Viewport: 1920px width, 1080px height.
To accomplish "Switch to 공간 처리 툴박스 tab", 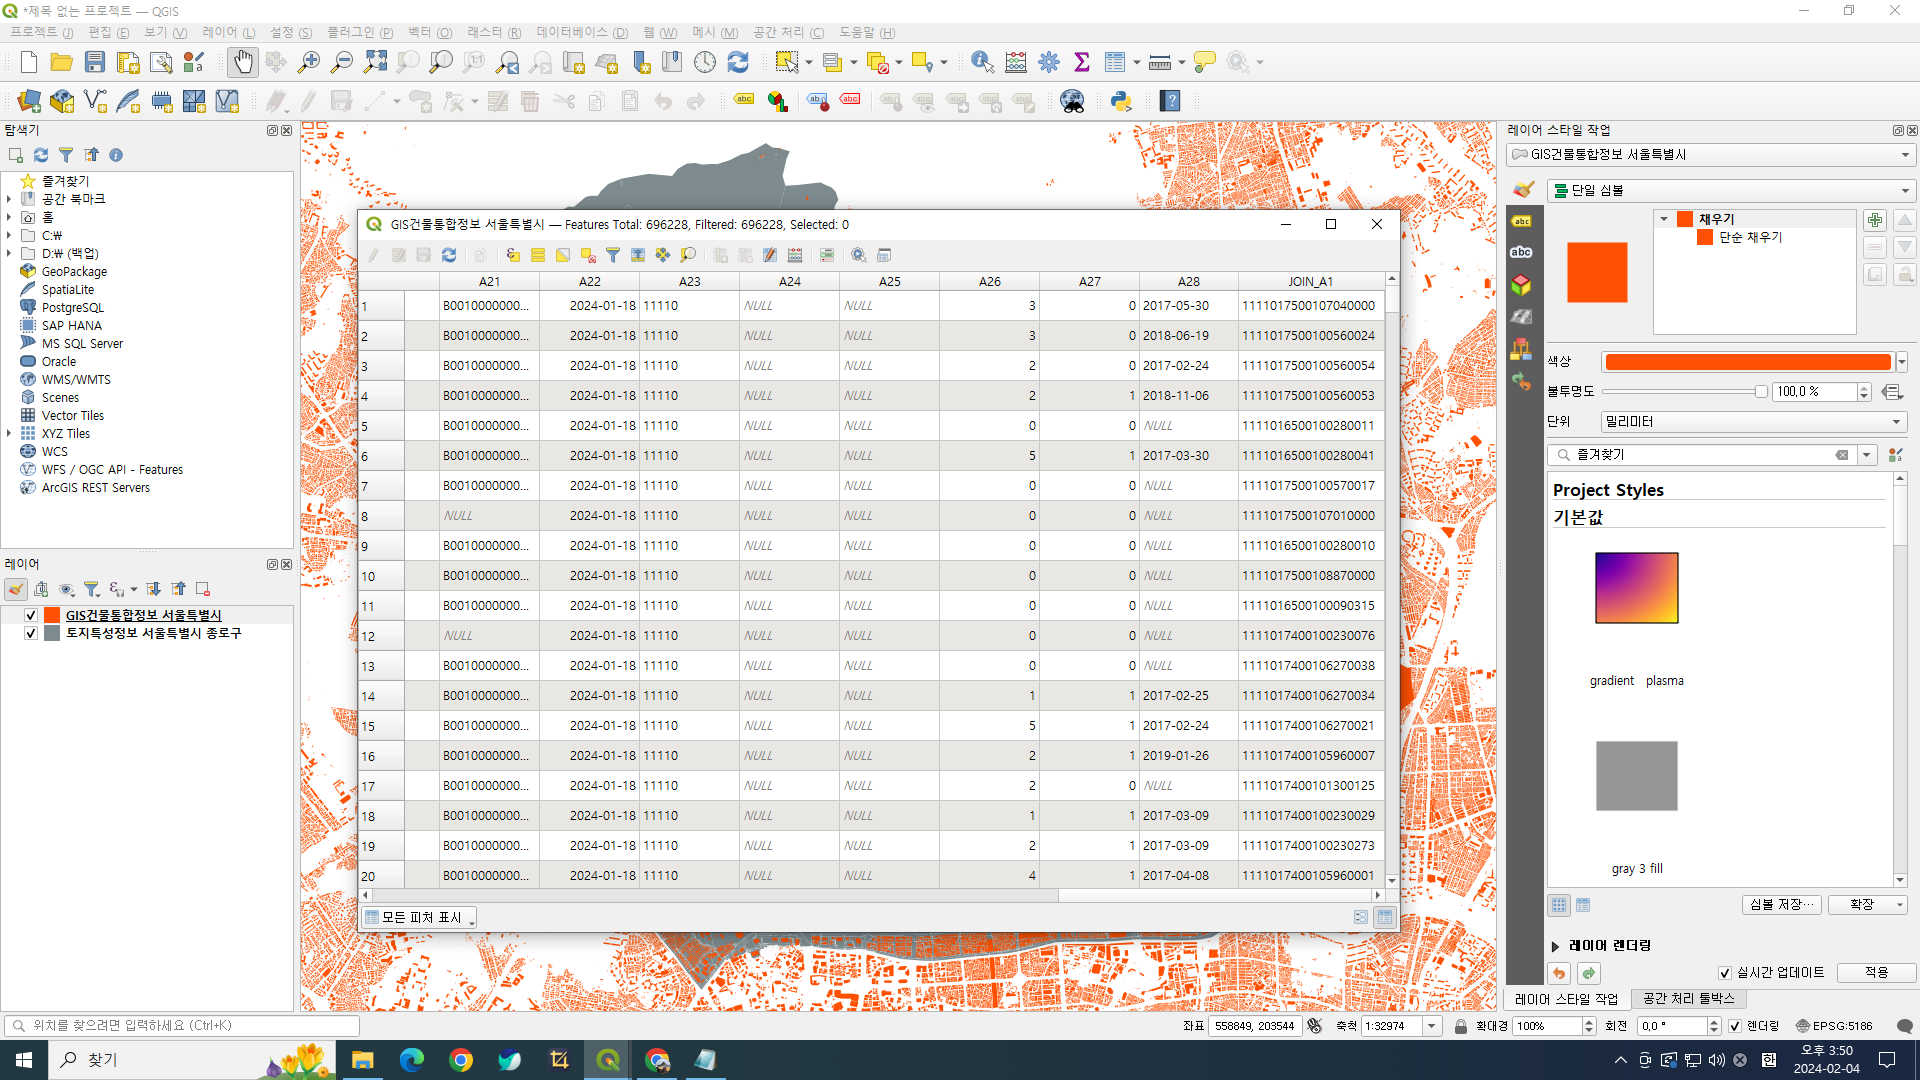I will tap(1689, 999).
